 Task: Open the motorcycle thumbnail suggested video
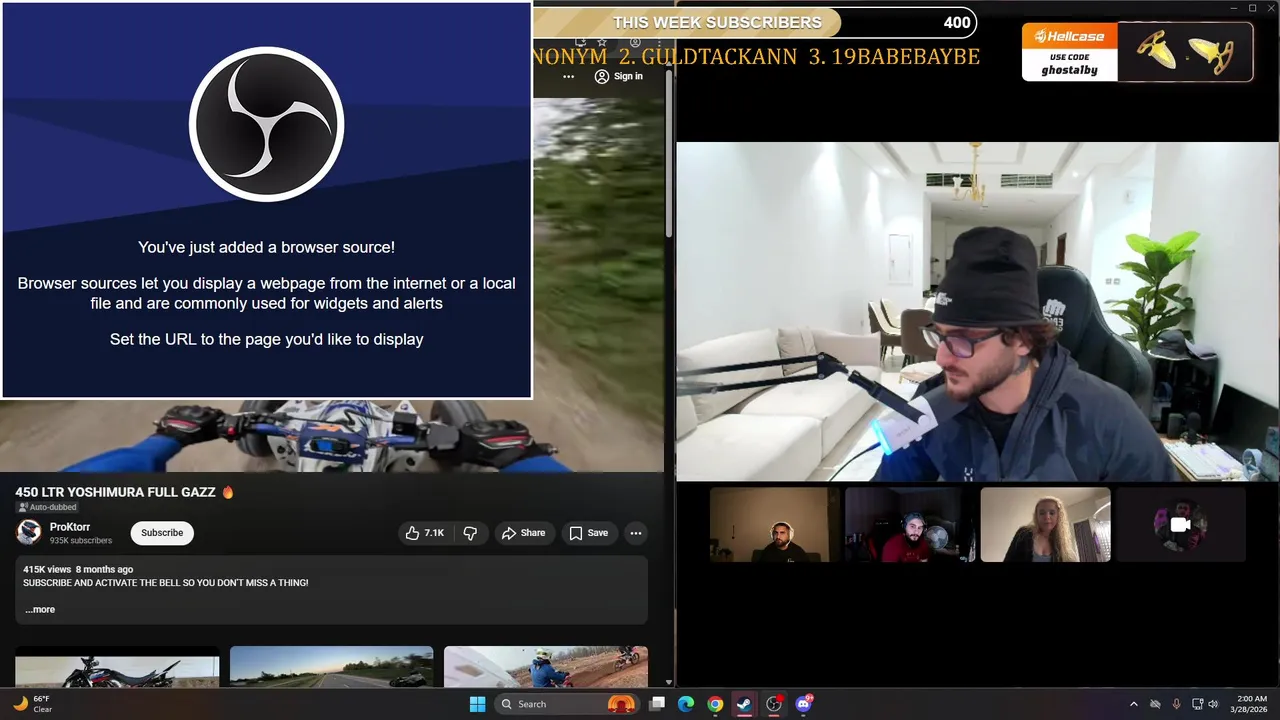pos(117,667)
